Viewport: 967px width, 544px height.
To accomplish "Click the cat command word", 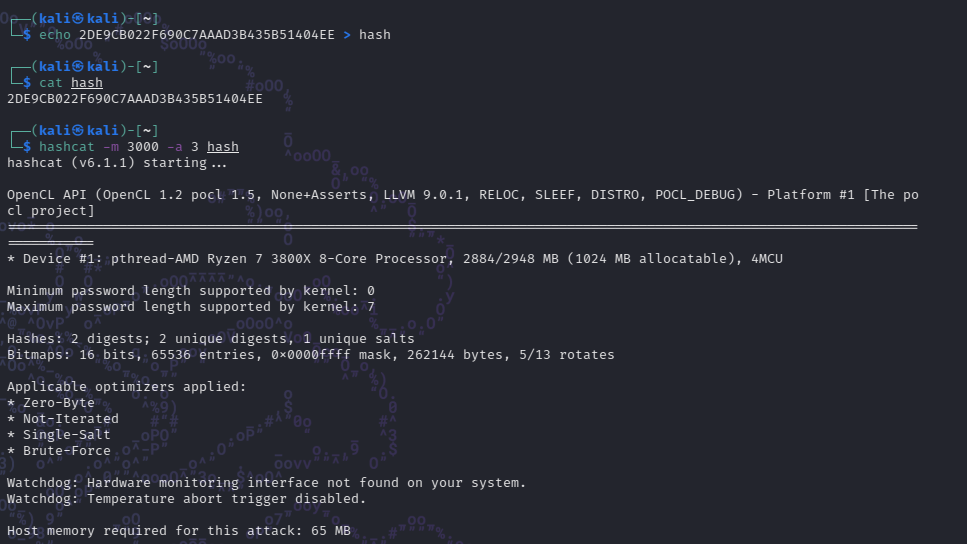I will [x=51, y=83].
